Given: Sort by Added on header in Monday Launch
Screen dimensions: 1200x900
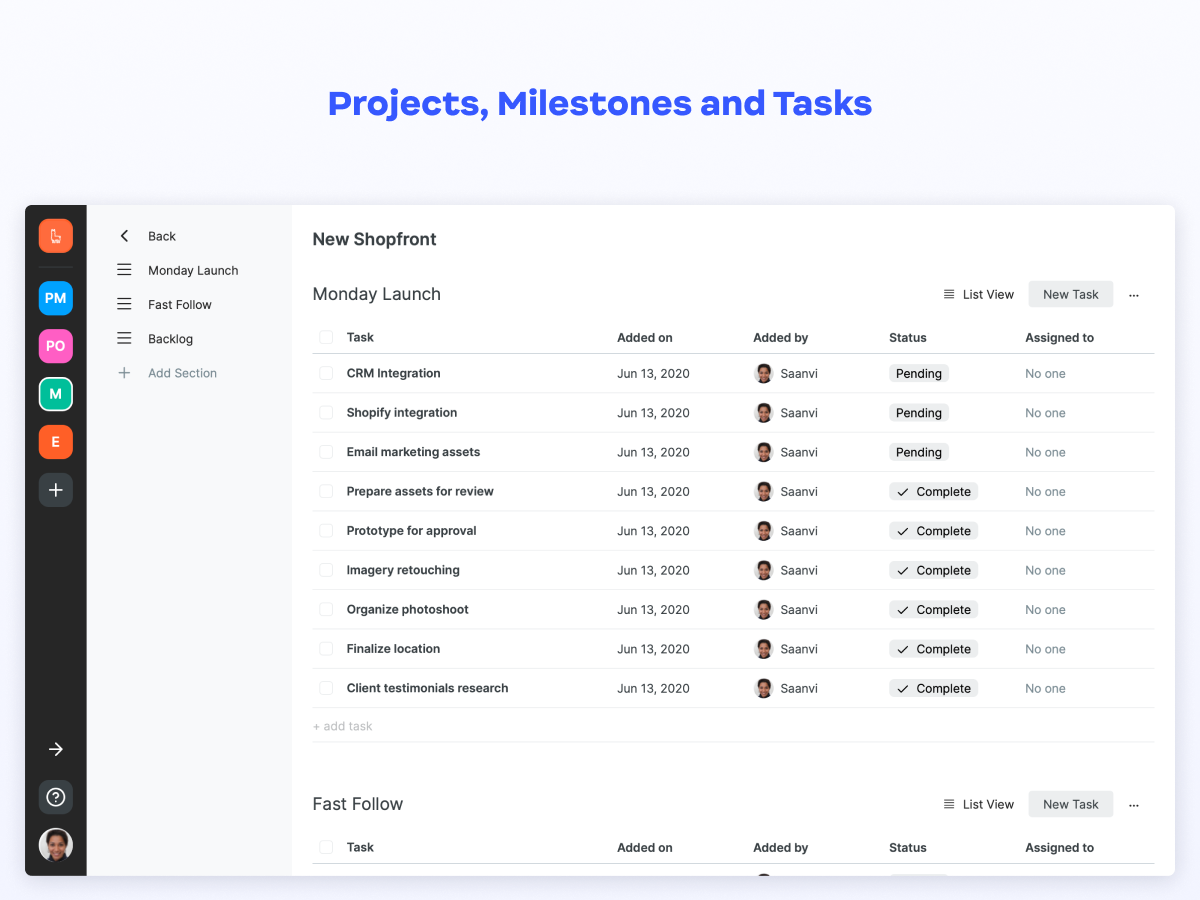Looking at the screenshot, I should tap(645, 338).
